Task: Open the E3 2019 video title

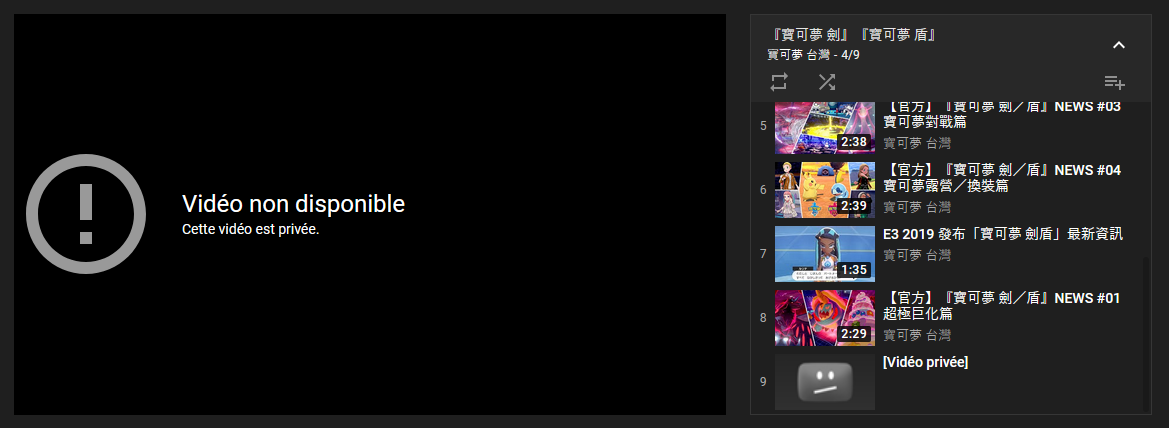Action: tap(1003, 234)
